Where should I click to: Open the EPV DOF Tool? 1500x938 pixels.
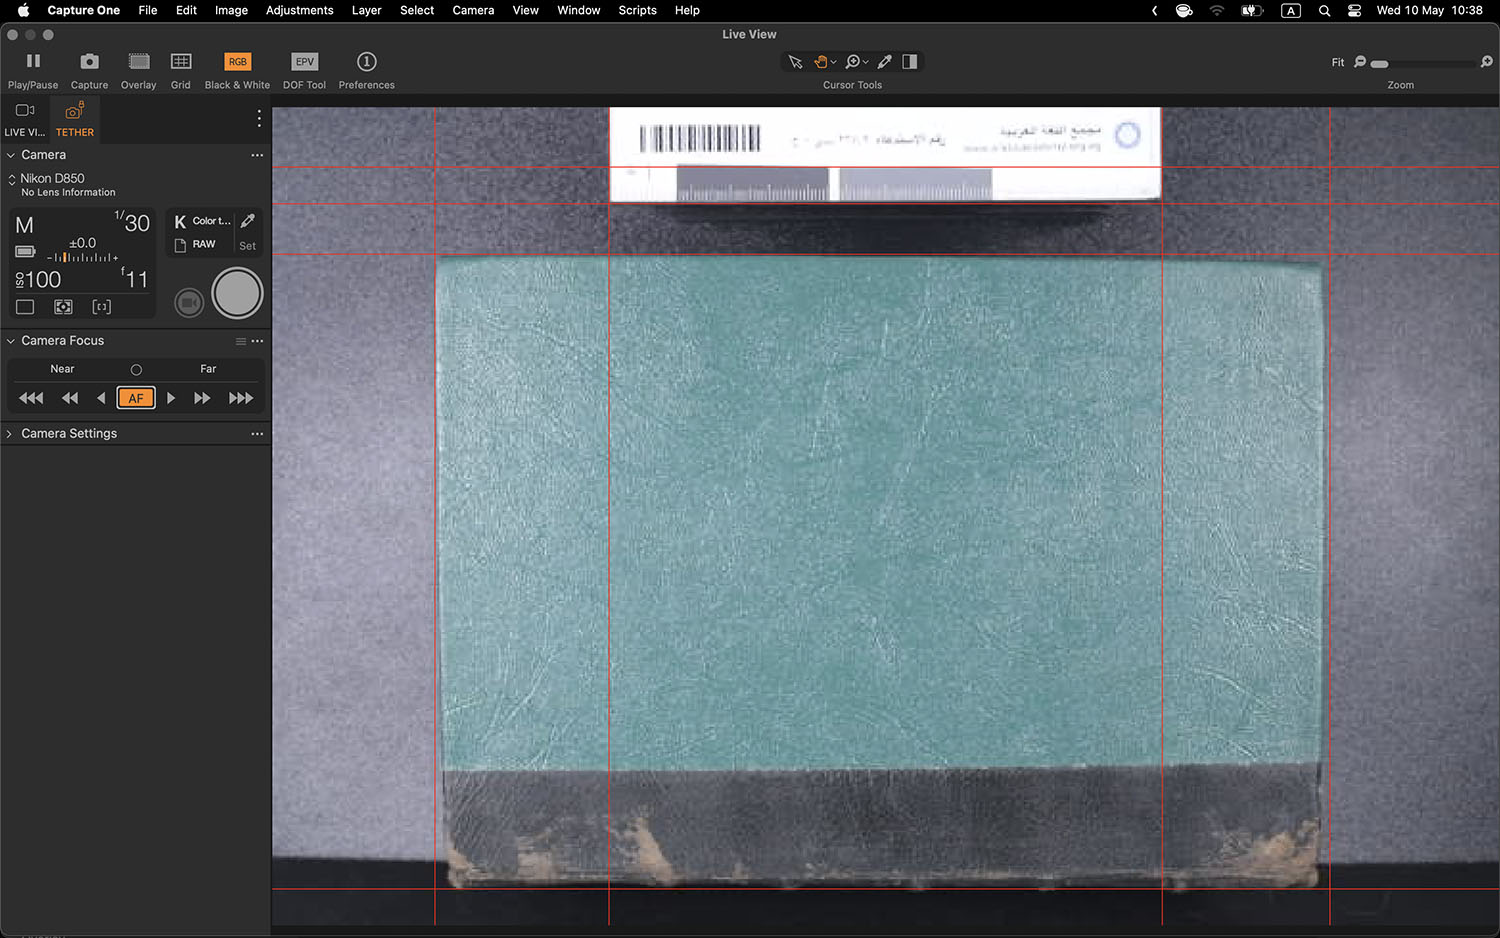(x=305, y=61)
